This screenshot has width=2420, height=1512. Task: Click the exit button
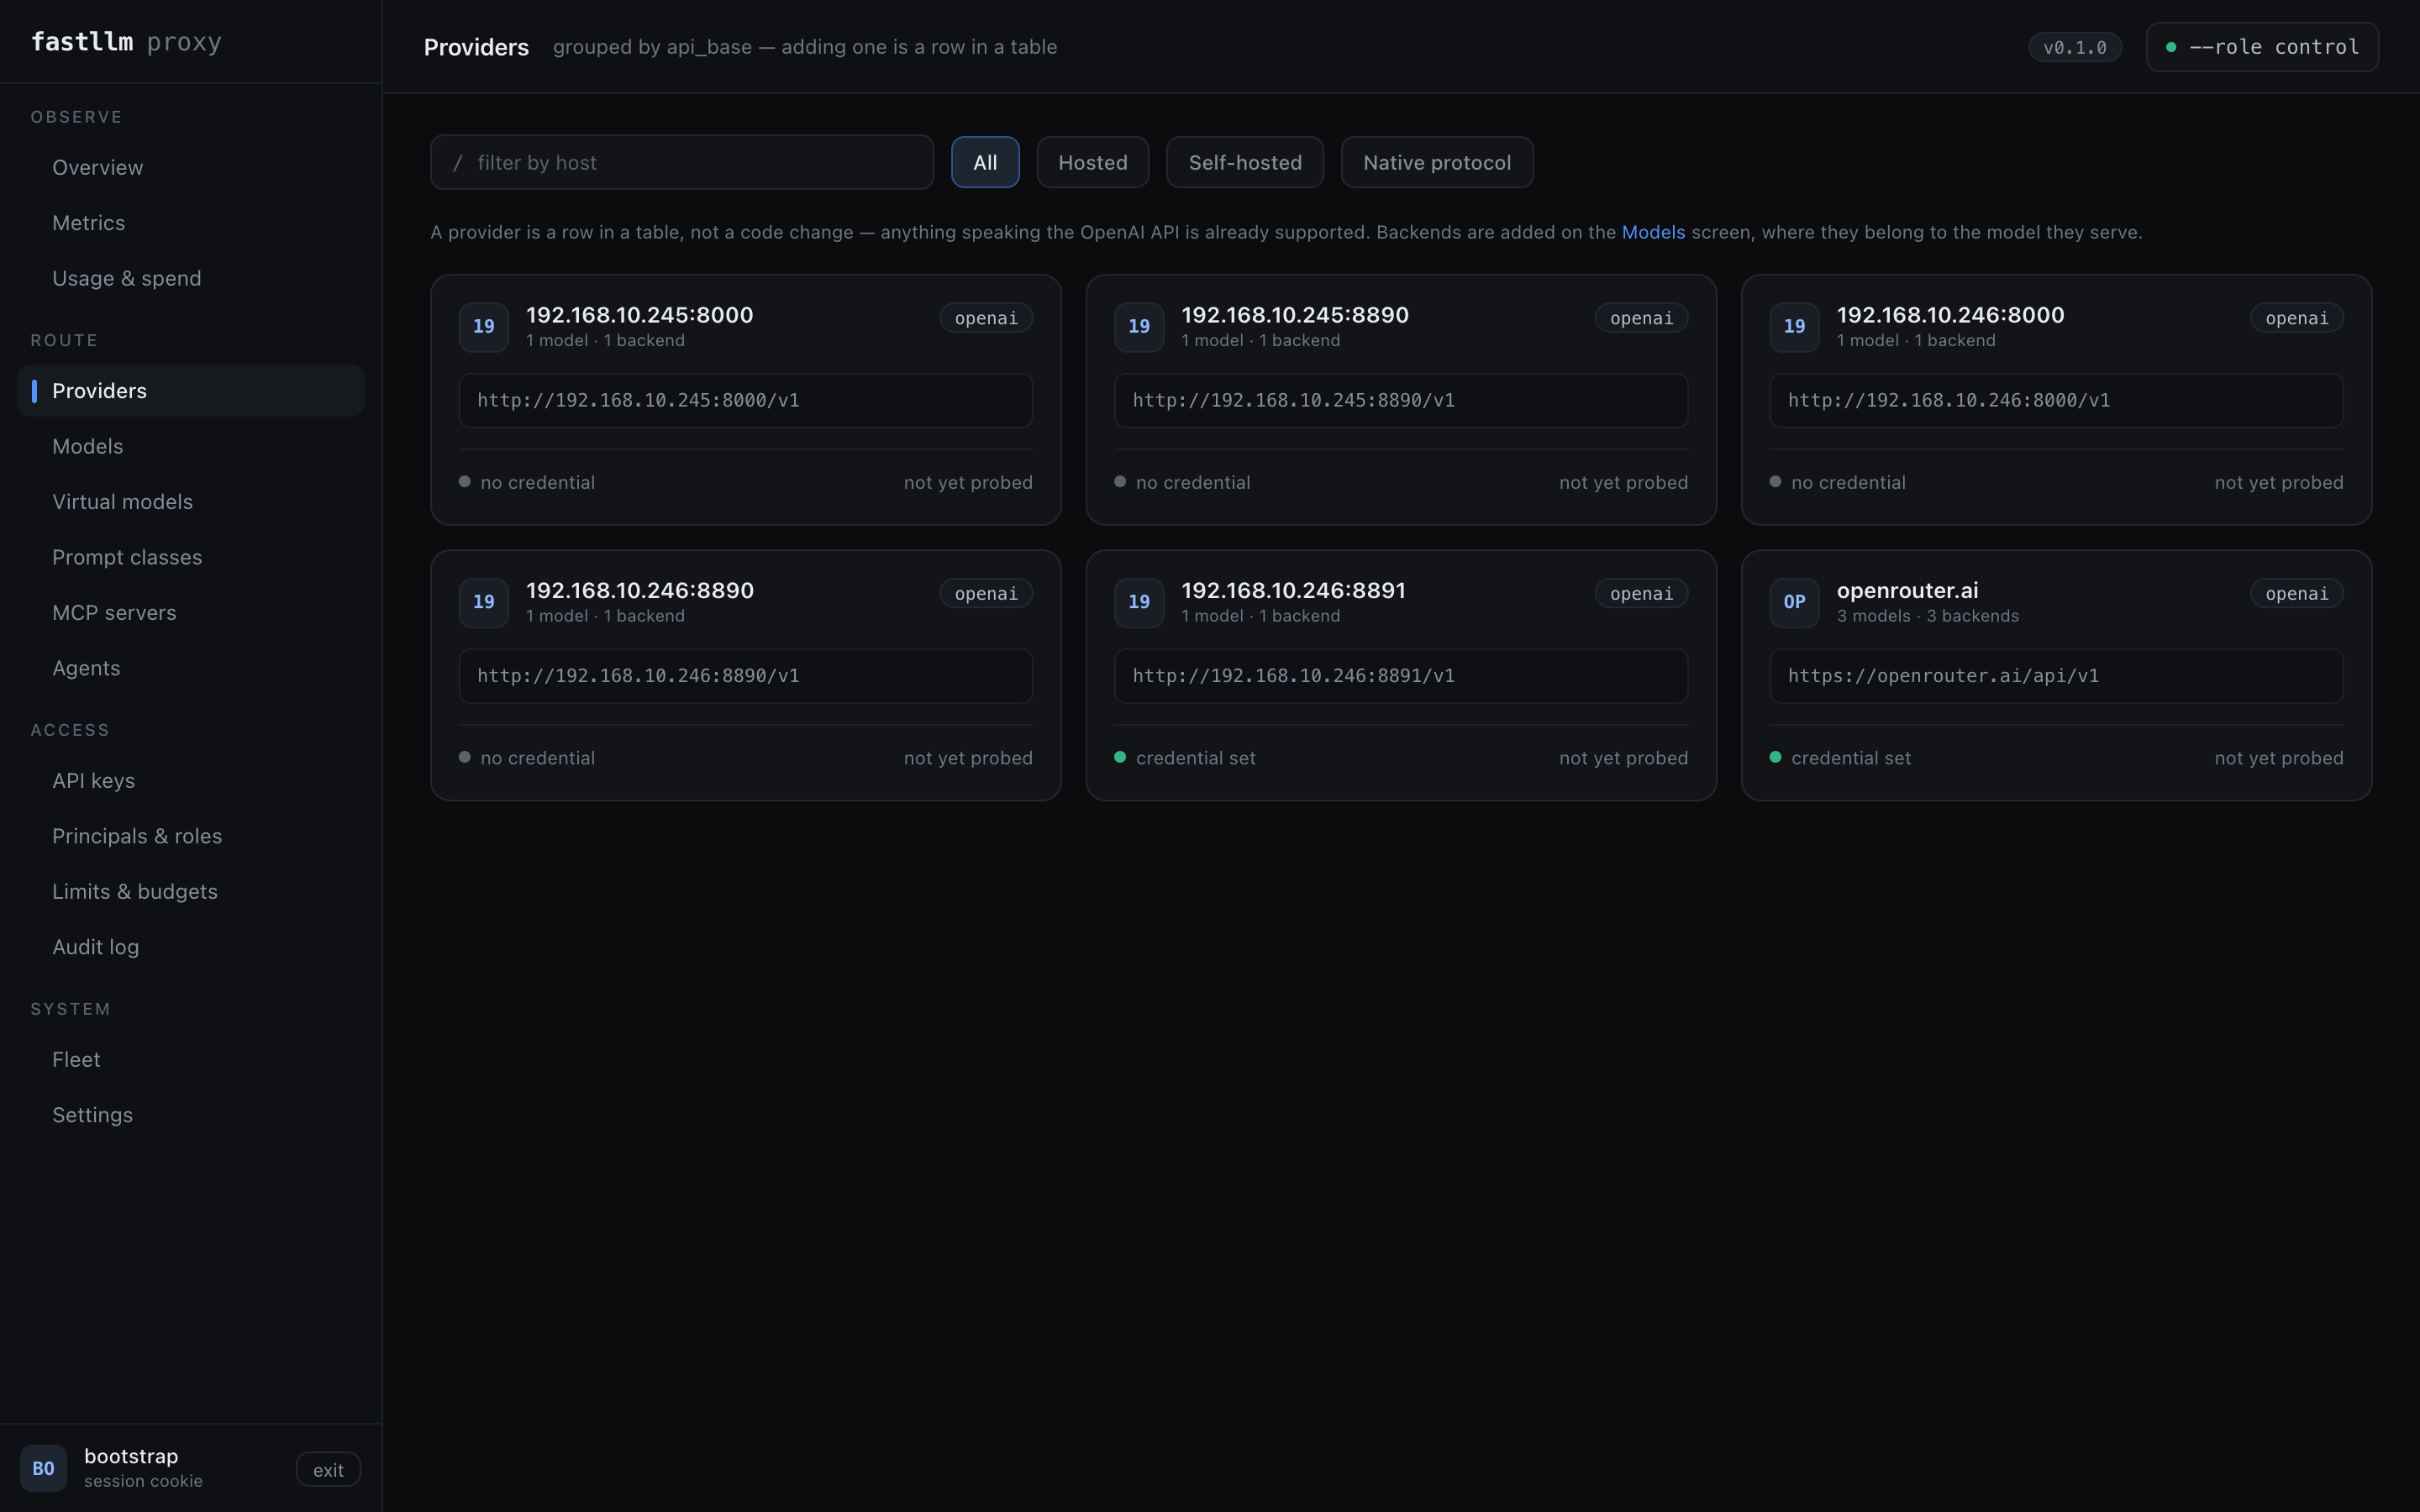(328, 1470)
